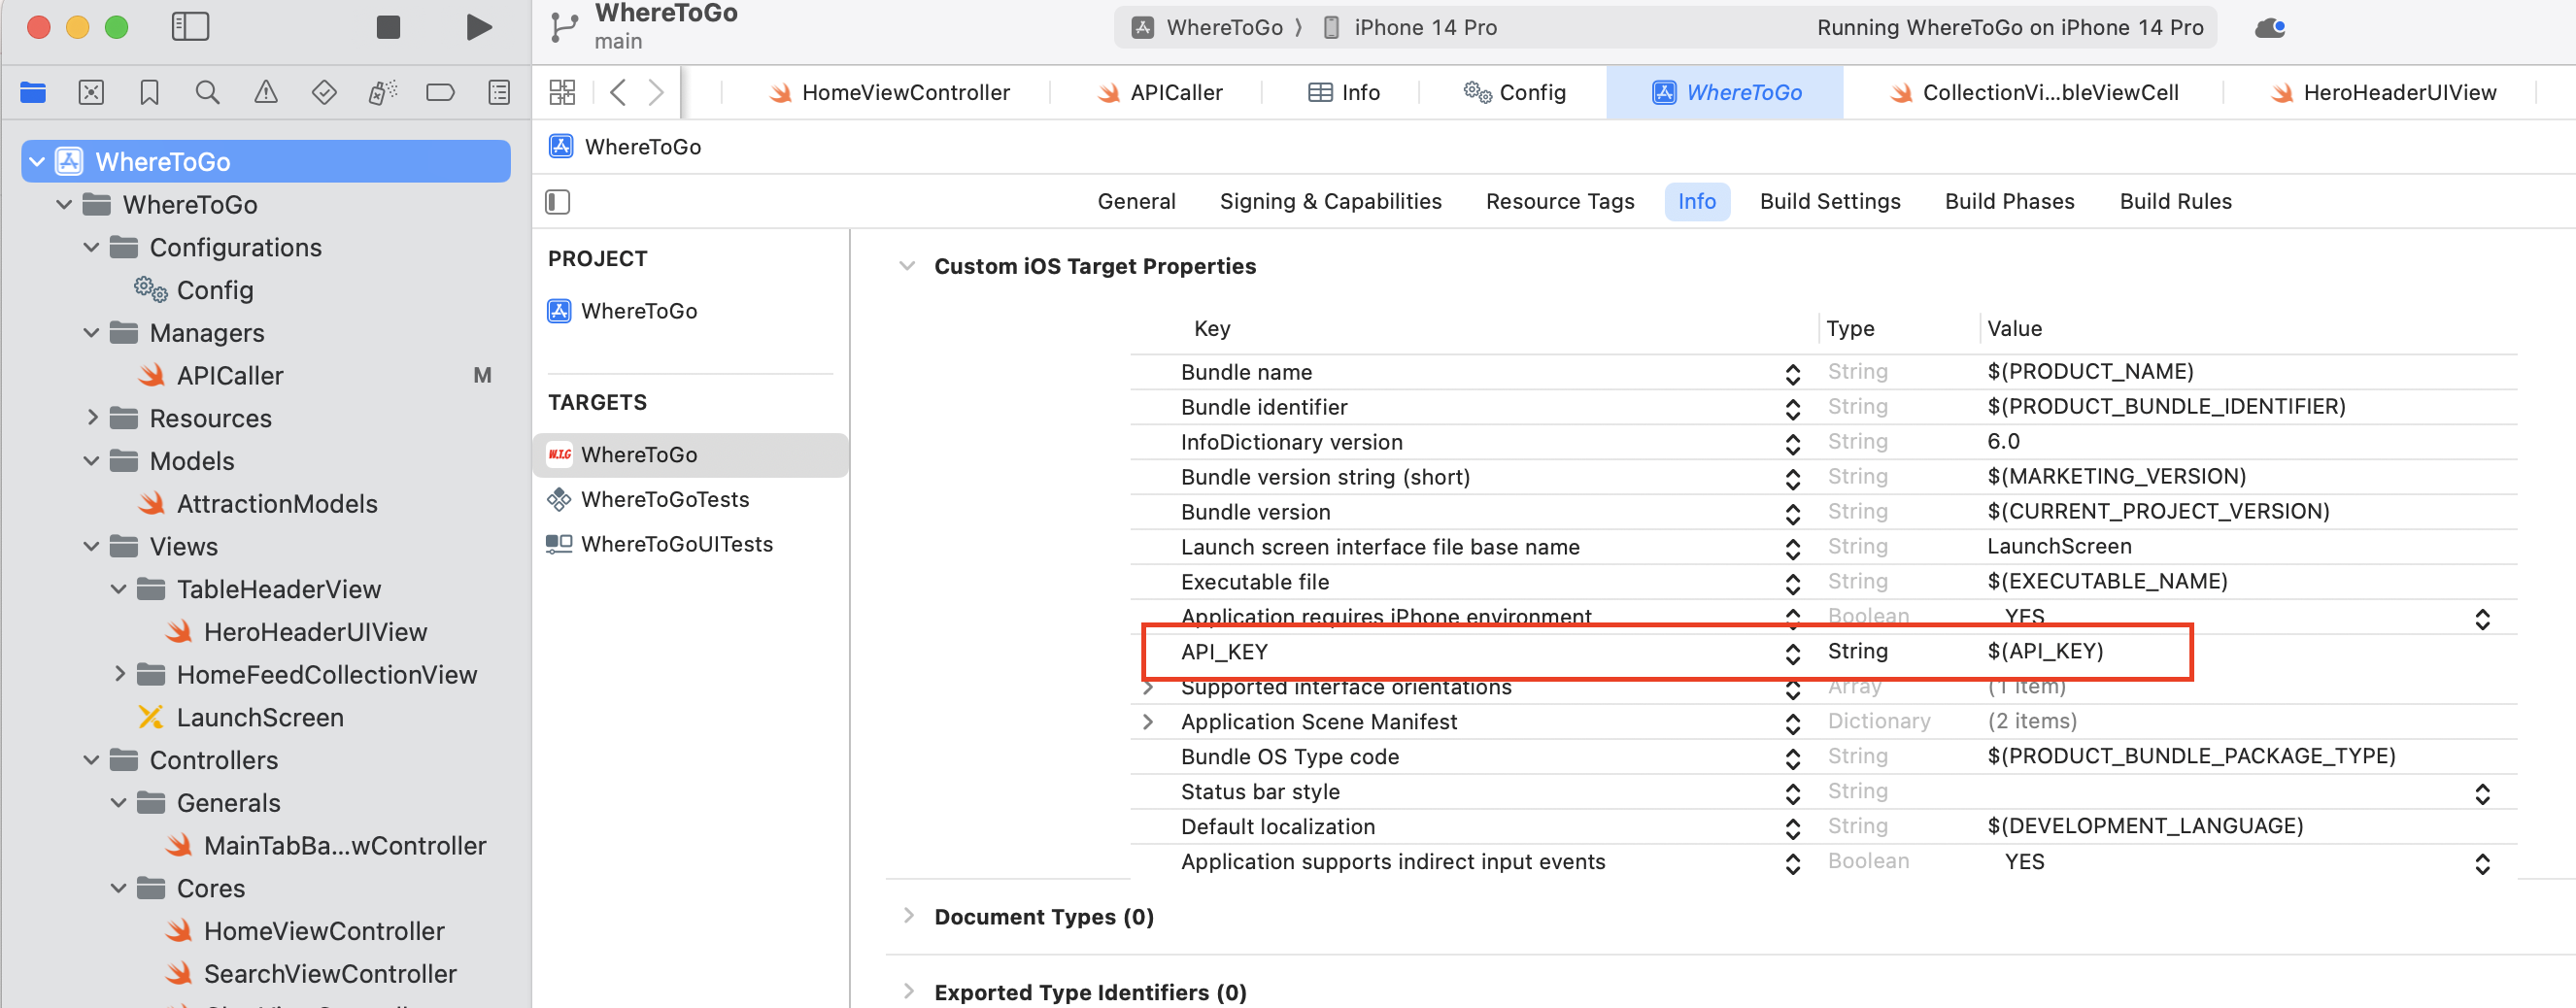Open the Bookmark navigator
Image resolution: width=2576 pixels, height=1008 pixels.
(149, 93)
